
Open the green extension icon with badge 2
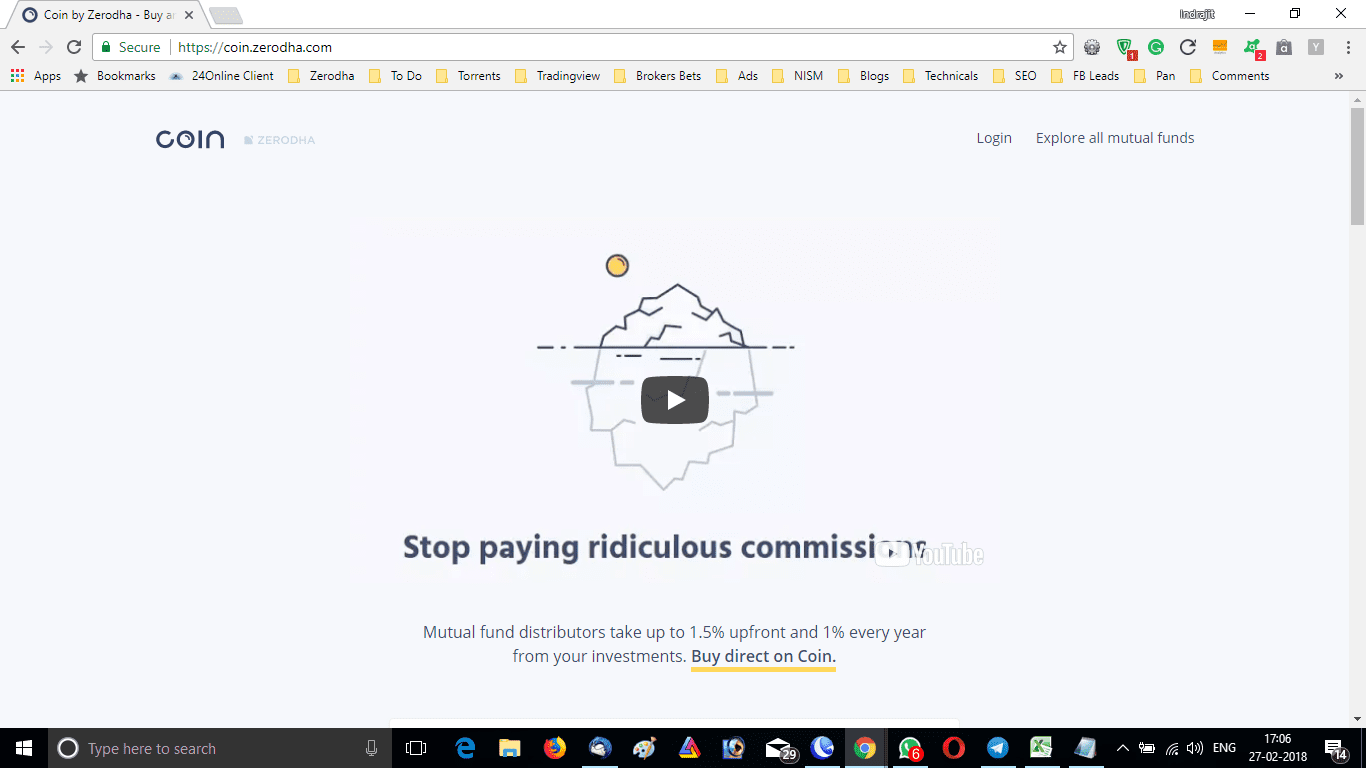1253,47
